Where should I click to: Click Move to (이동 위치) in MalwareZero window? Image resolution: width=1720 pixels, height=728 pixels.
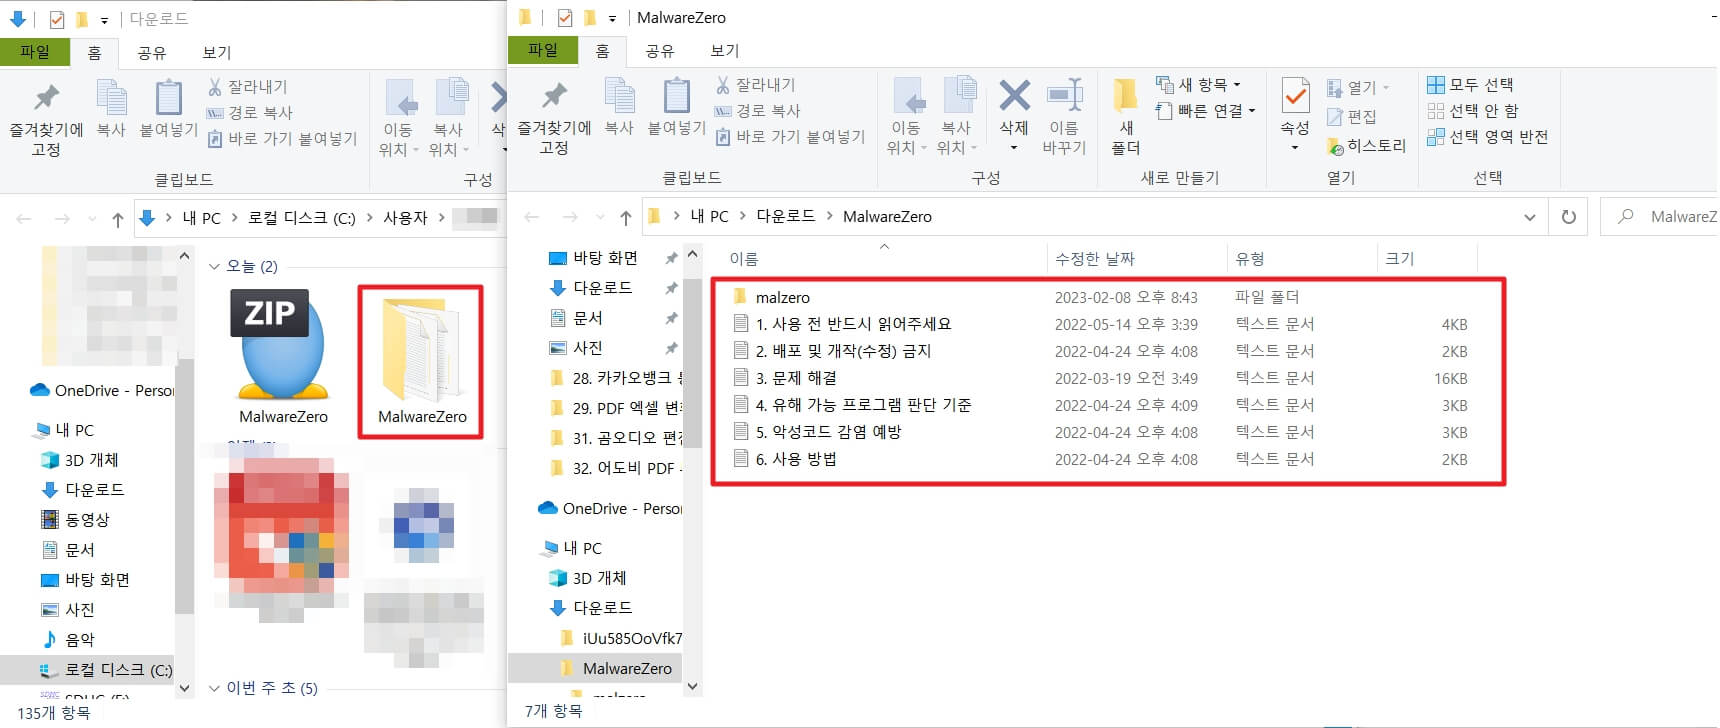coord(906,116)
